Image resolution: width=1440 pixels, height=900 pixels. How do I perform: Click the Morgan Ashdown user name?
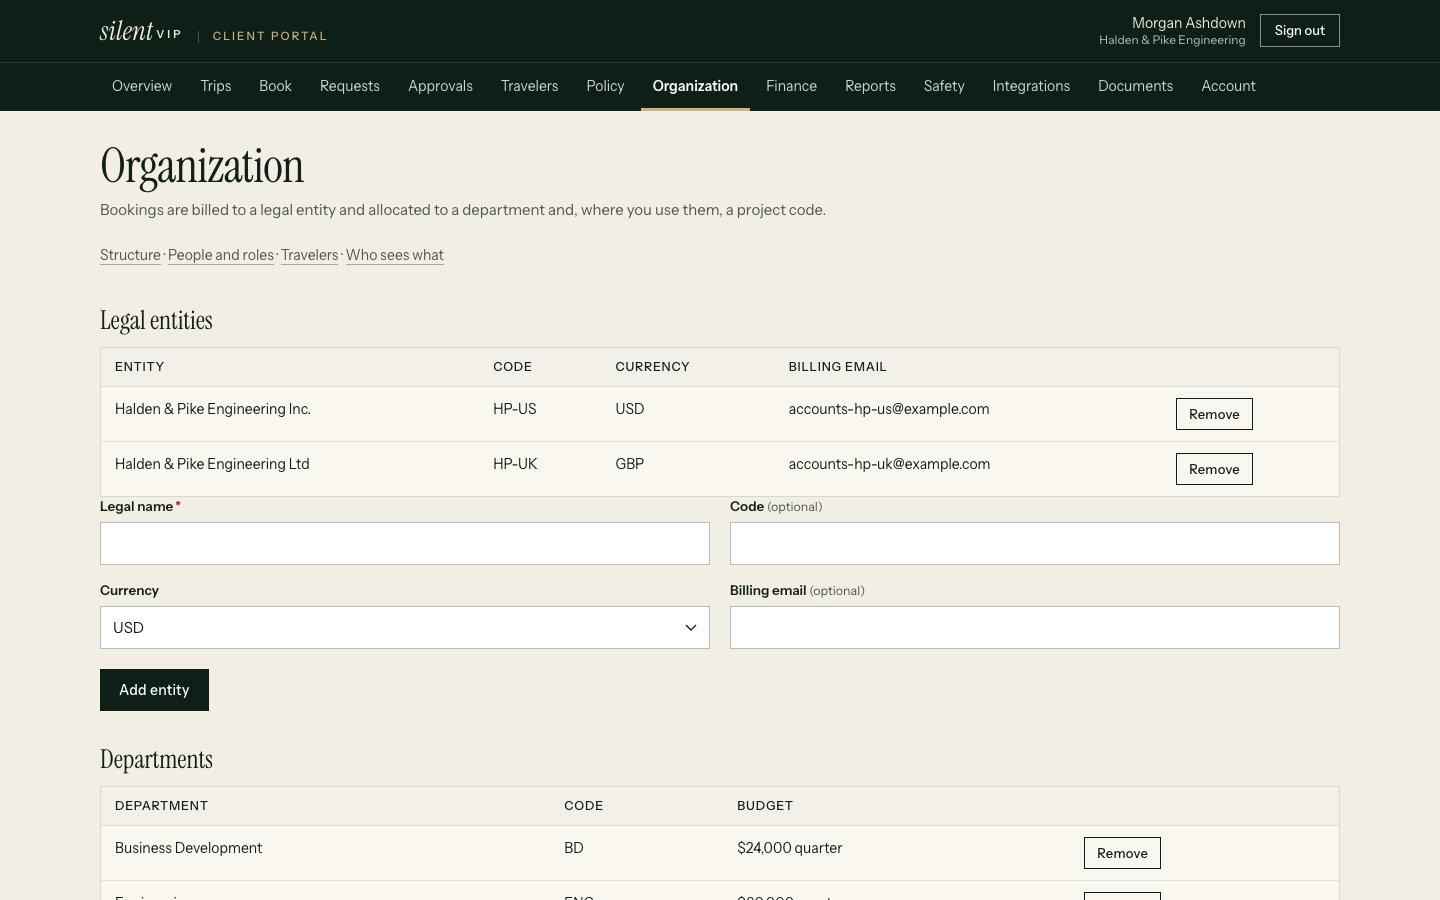pyautogui.click(x=1188, y=23)
